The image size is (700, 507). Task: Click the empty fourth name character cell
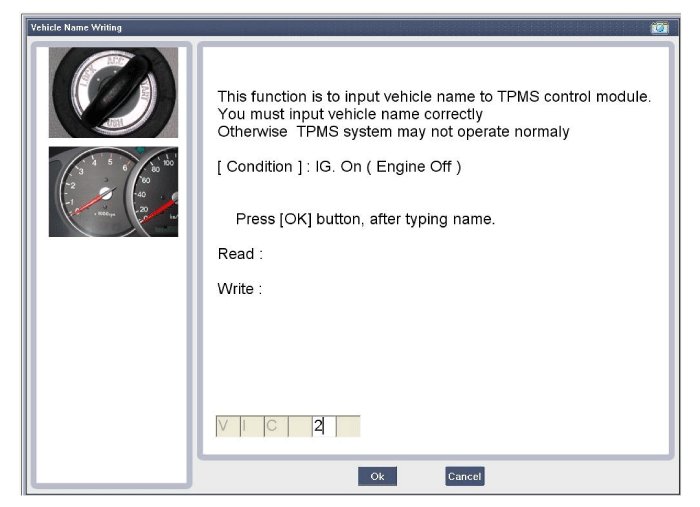(299, 426)
